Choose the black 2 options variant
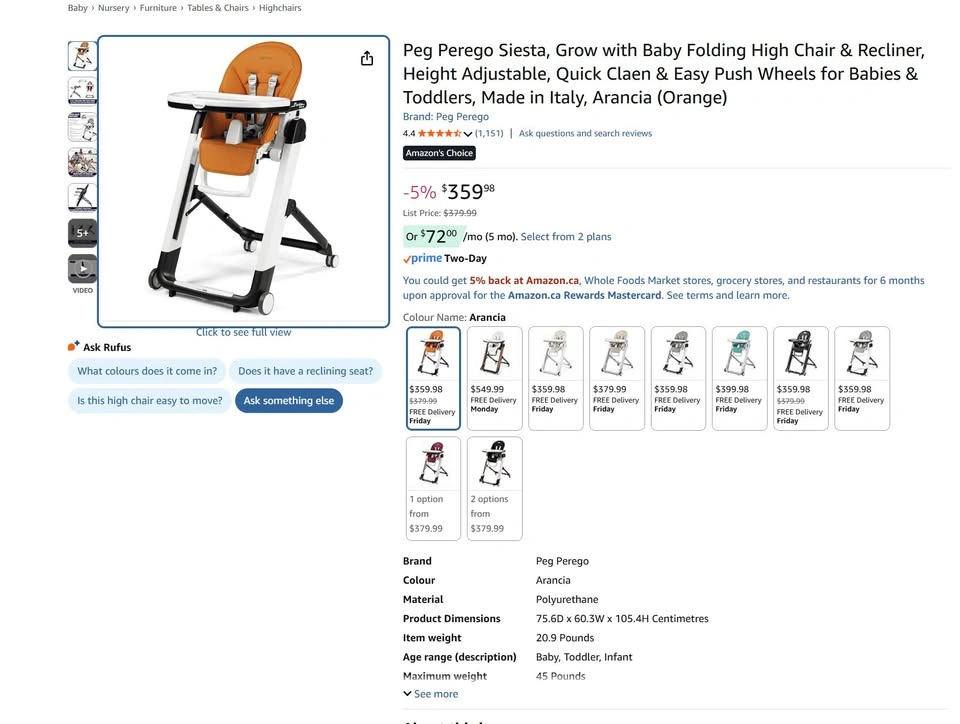Image resolution: width=960 pixels, height=724 pixels. 495,488
